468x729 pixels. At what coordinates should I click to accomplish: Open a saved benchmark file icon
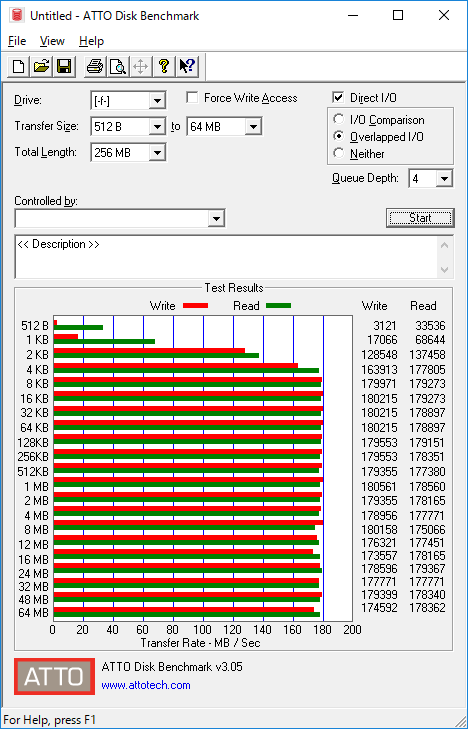pos(41,66)
